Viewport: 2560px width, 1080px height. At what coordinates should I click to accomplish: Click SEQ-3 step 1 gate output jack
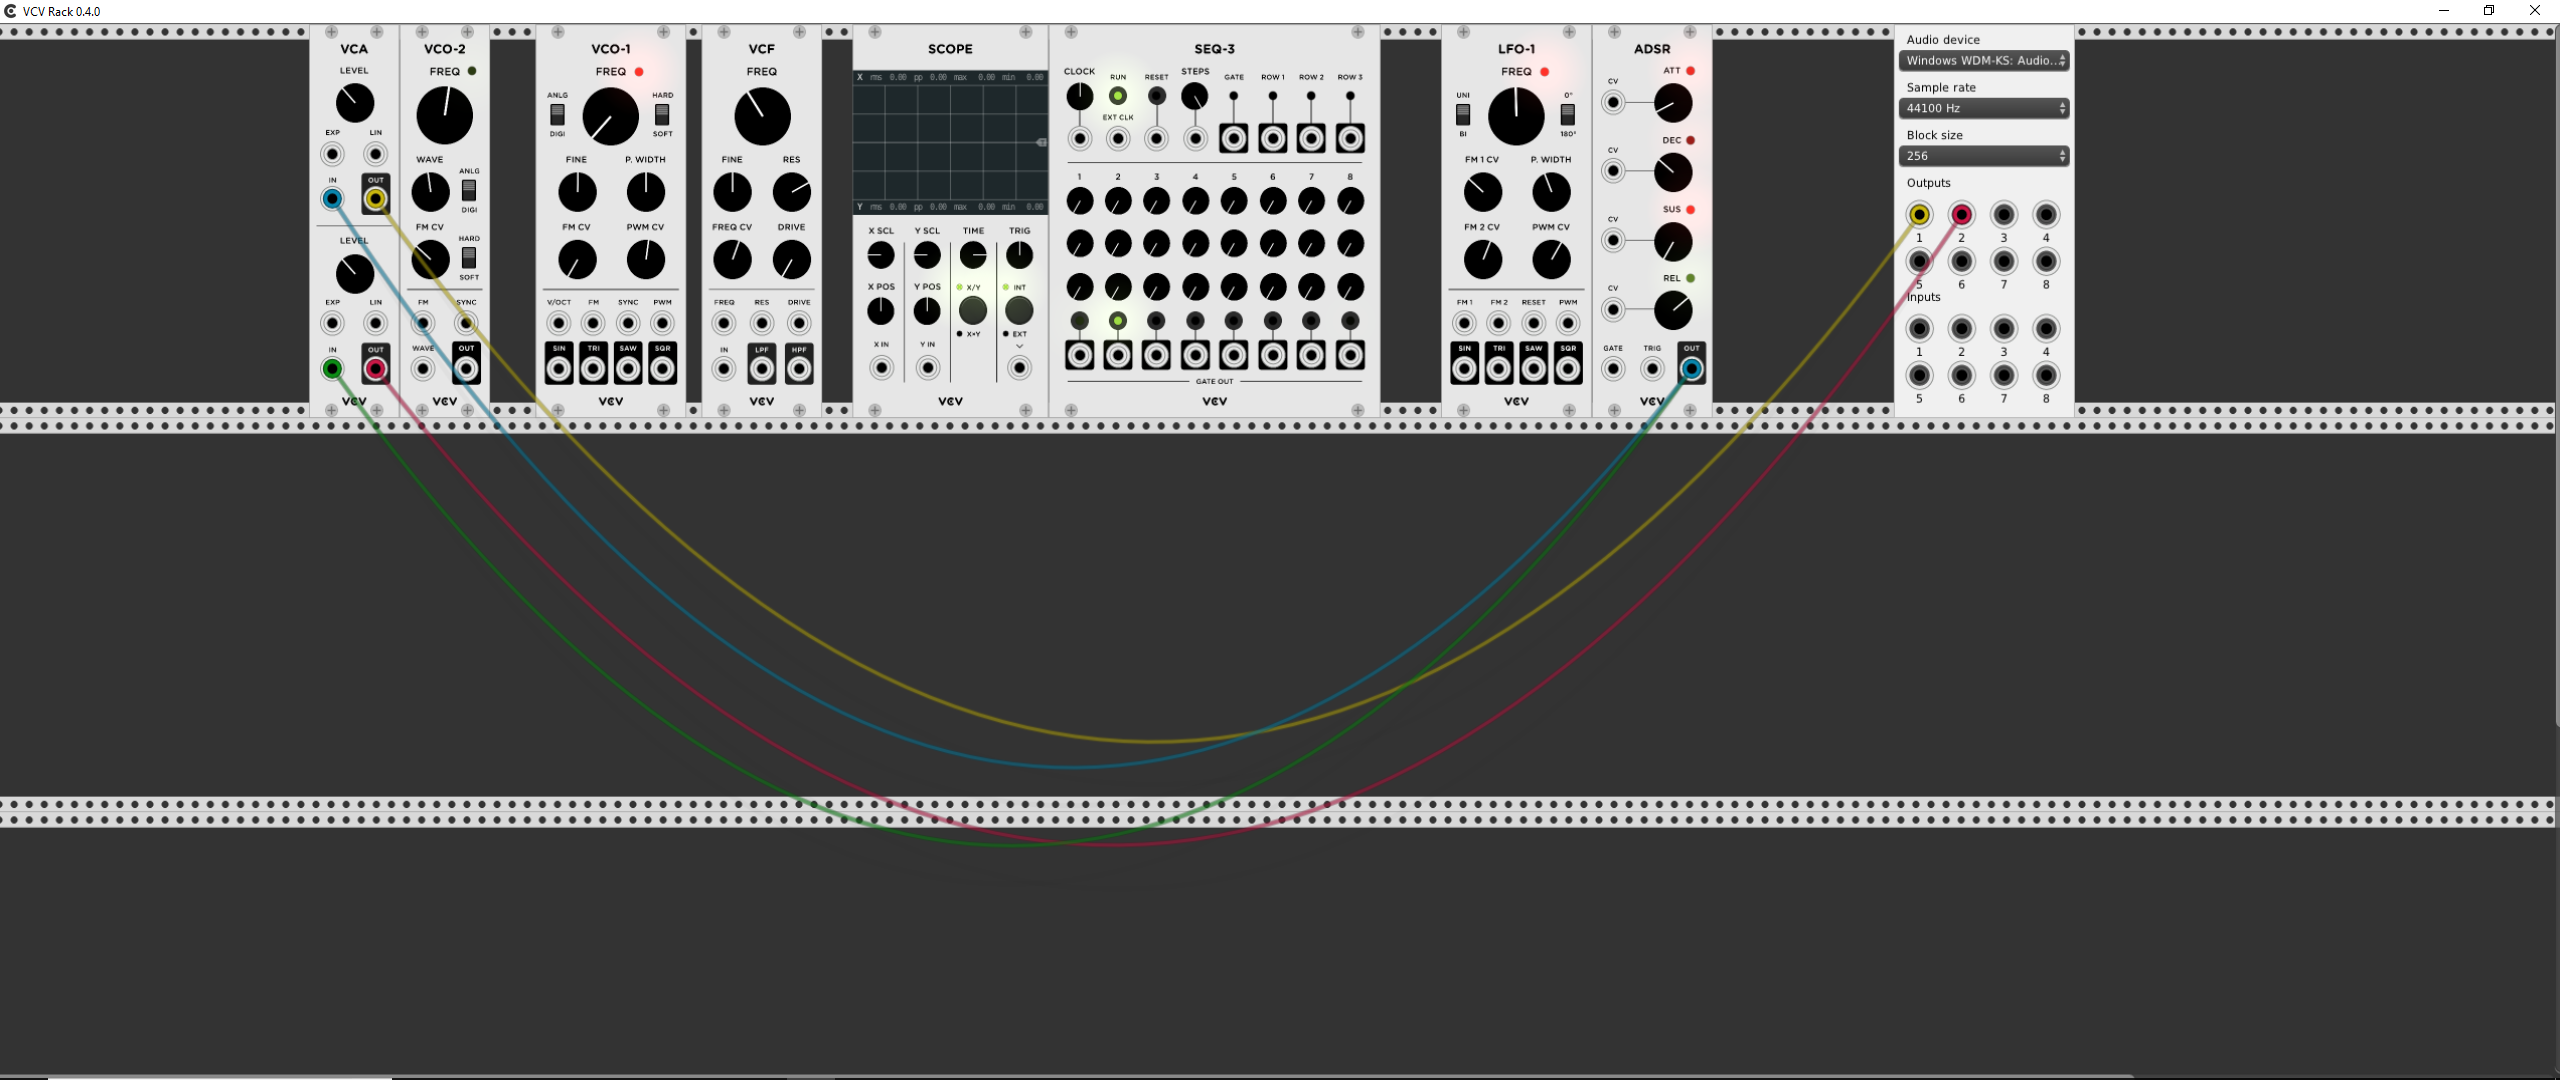1079,355
